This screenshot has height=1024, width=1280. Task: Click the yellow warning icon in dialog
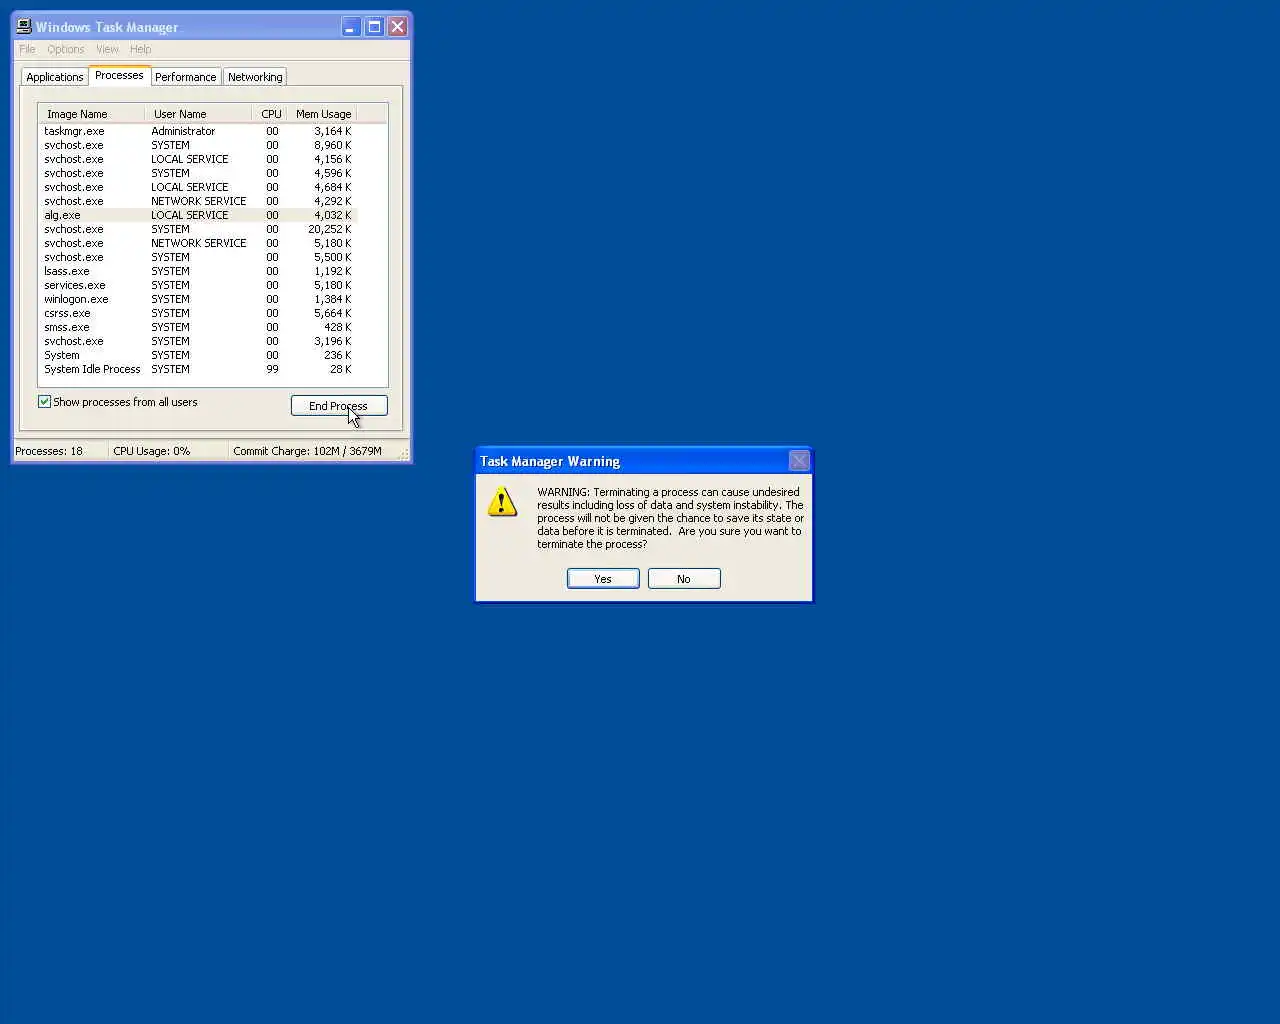click(x=502, y=501)
